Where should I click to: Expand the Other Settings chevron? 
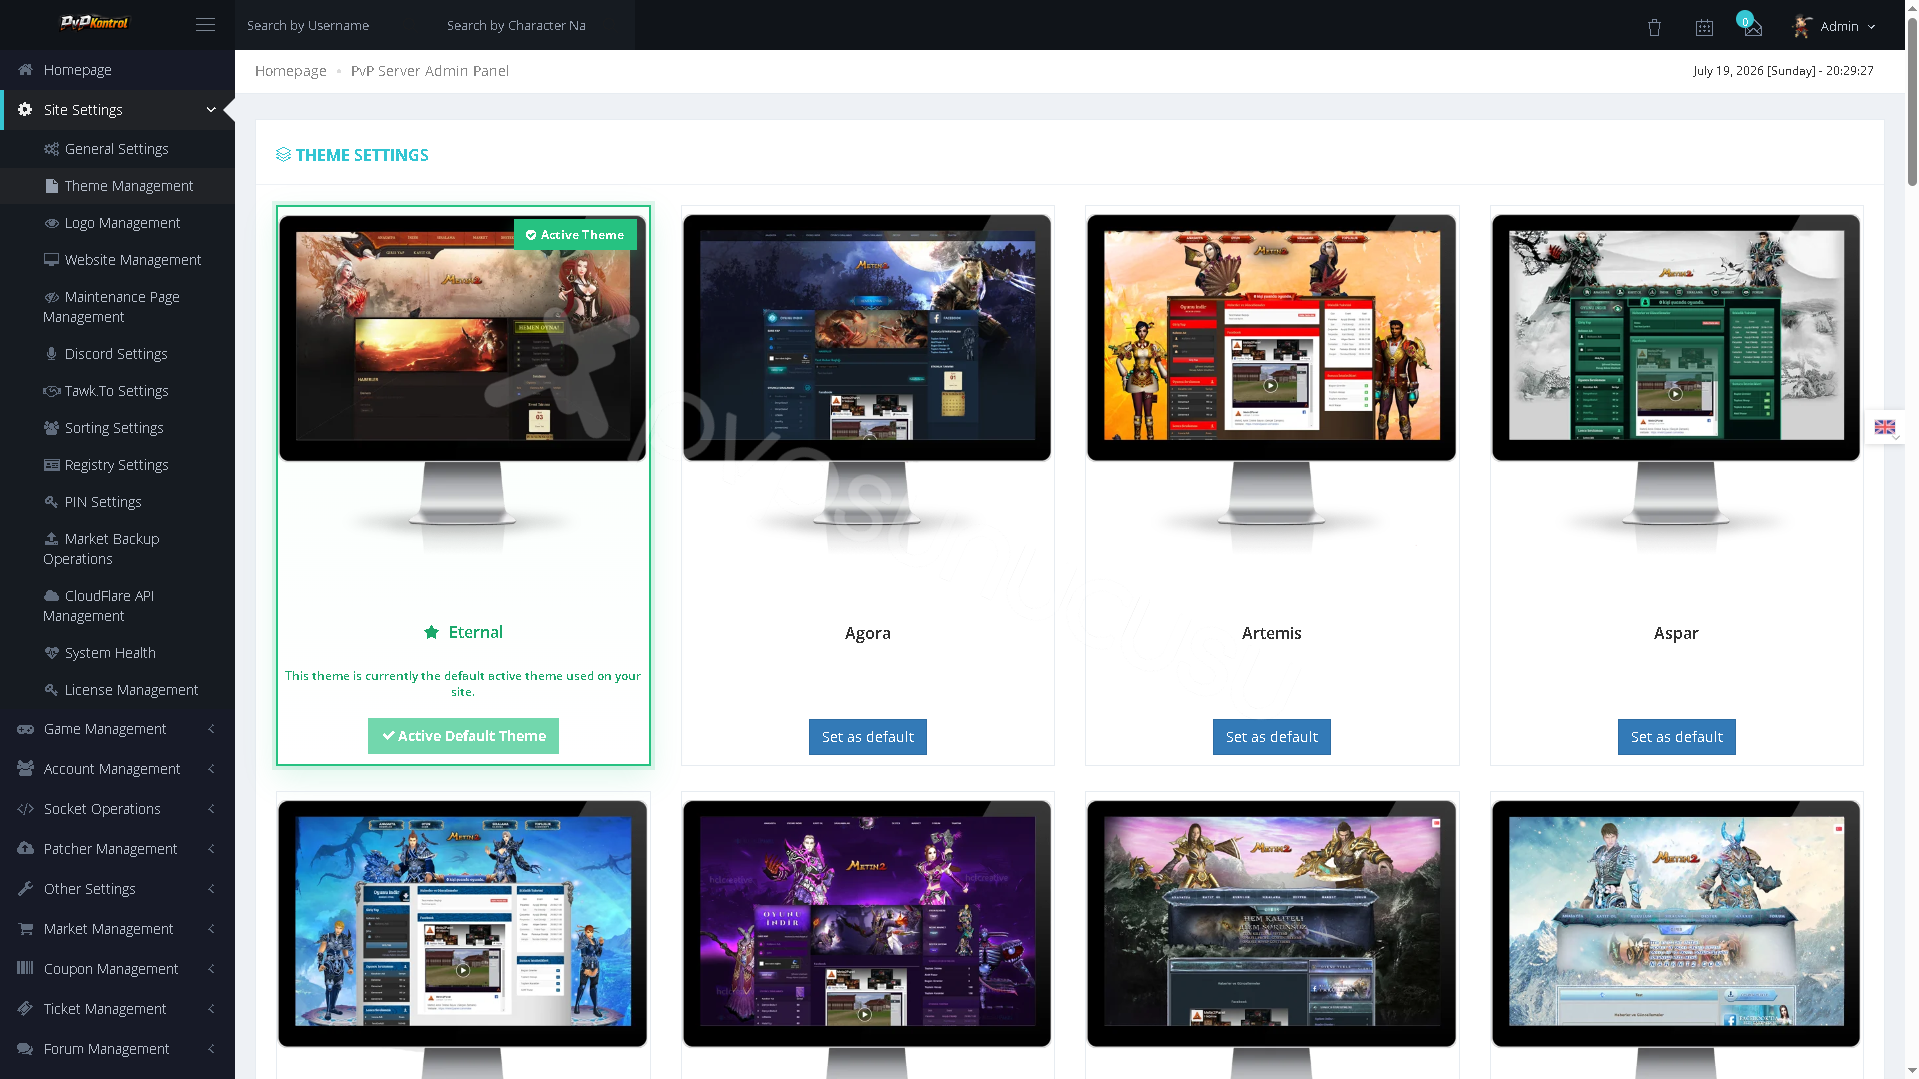point(211,889)
